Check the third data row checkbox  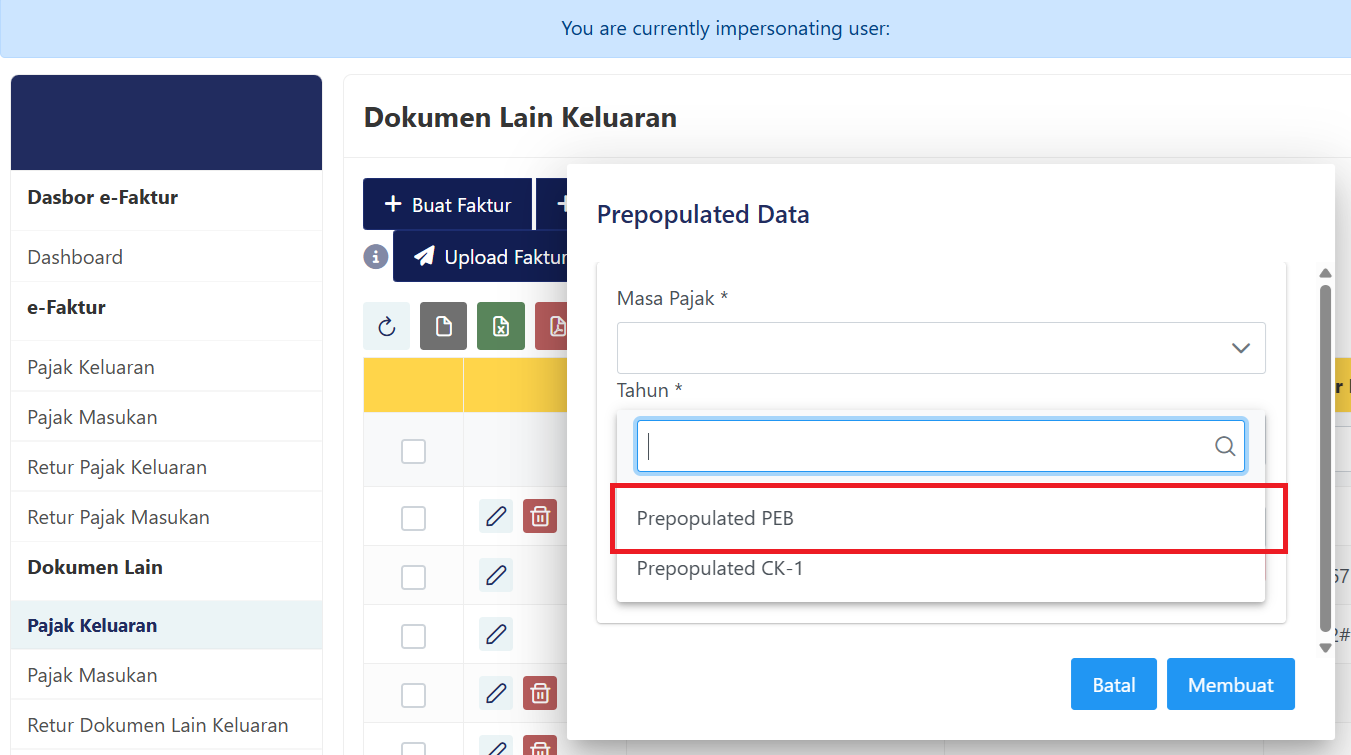click(413, 636)
